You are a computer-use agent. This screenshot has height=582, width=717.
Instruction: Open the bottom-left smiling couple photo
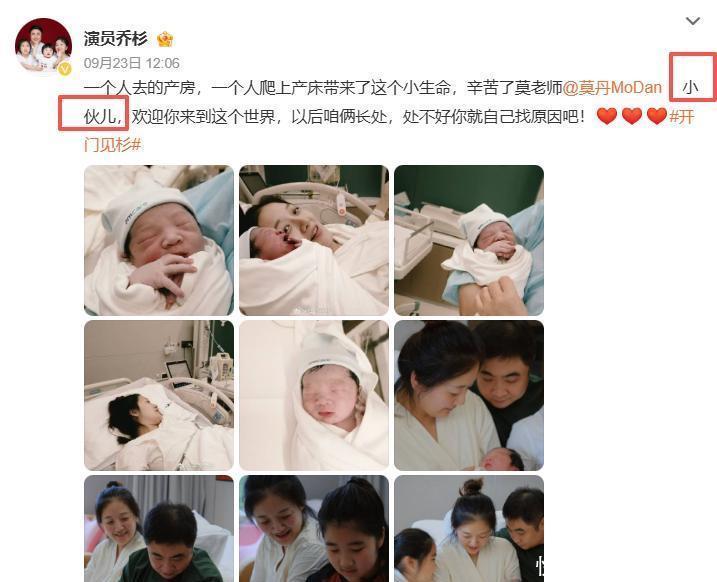pos(159,529)
